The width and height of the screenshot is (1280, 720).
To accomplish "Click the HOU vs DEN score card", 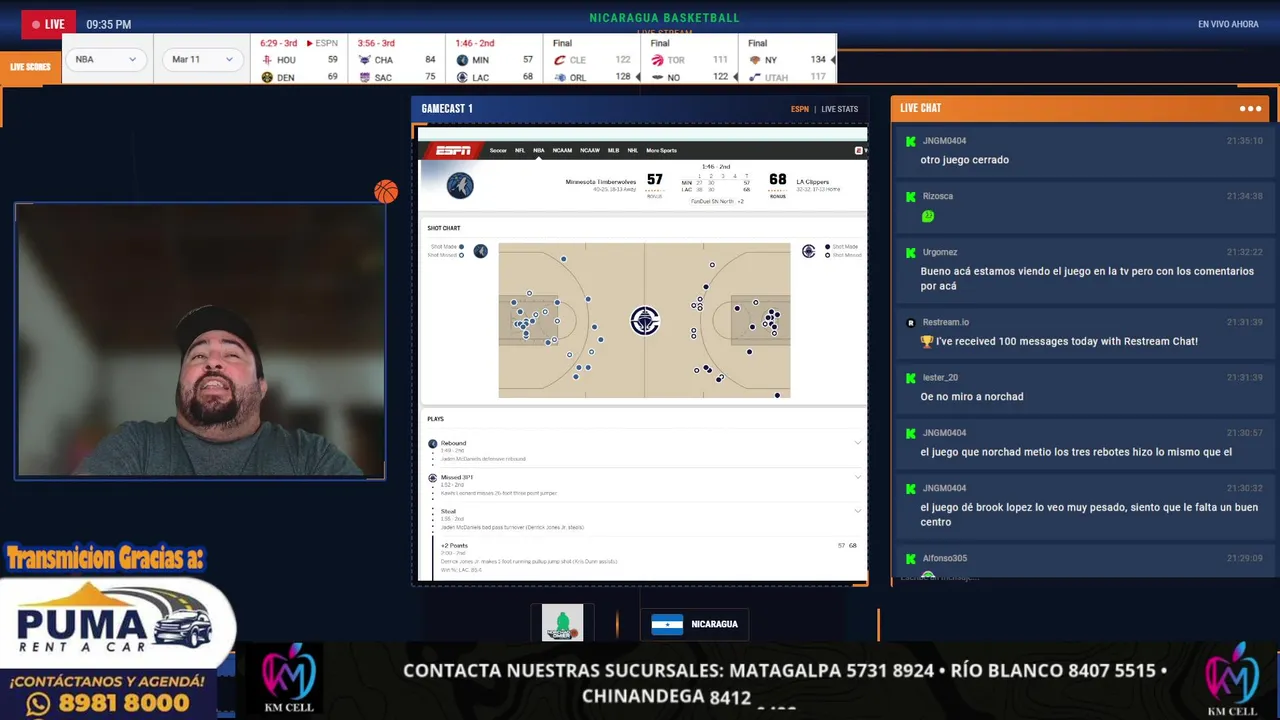I will [298, 60].
